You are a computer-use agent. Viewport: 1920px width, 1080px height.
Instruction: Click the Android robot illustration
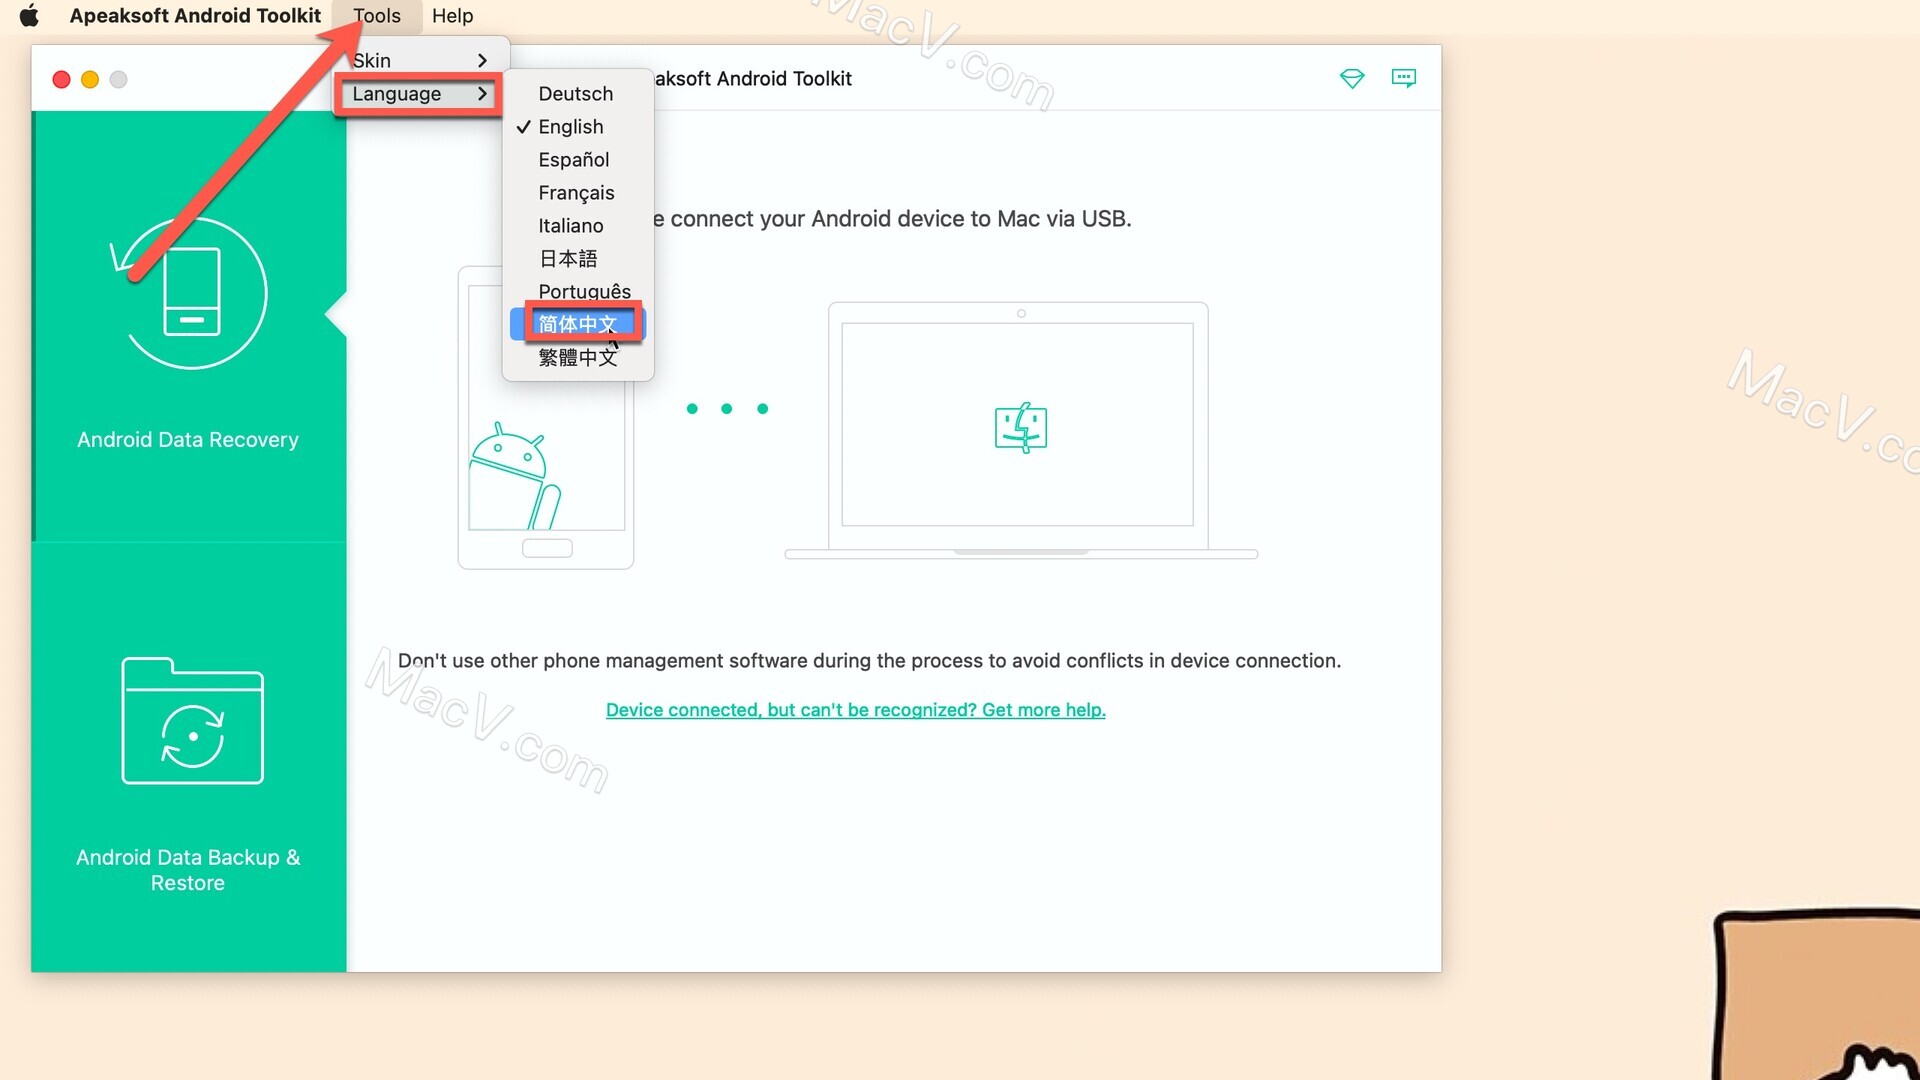(x=514, y=477)
